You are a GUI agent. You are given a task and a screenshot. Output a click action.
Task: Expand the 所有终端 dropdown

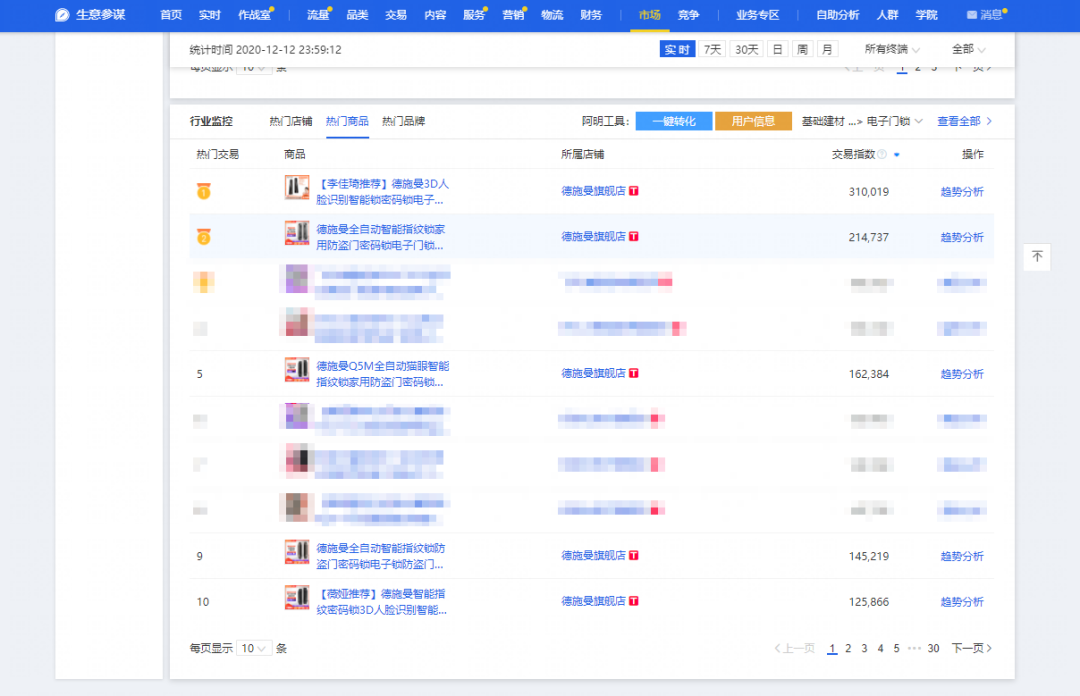tap(891, 50)
